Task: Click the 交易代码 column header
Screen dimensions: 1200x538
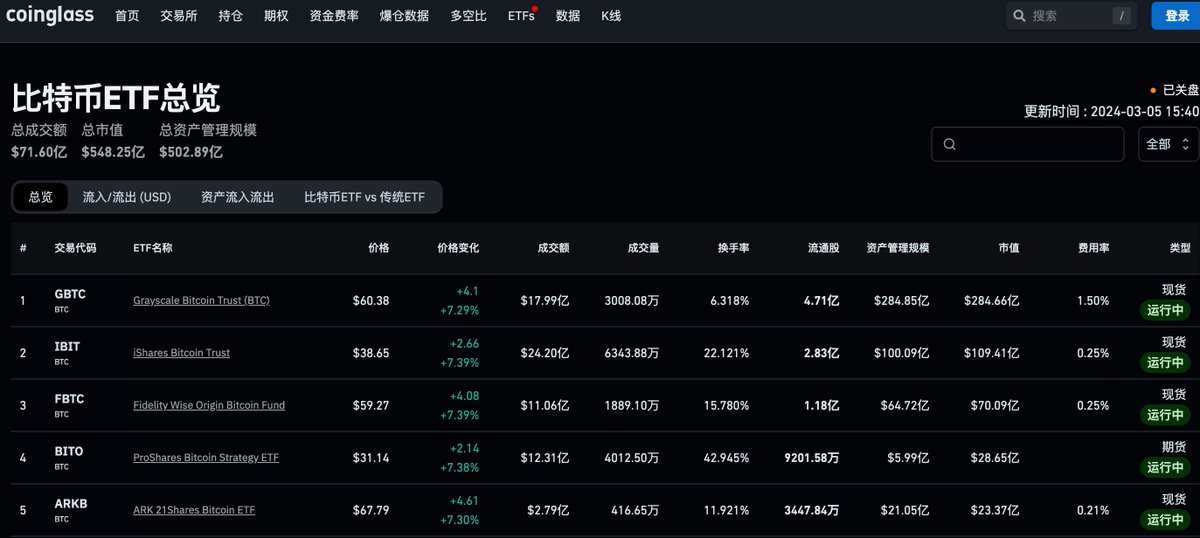Action: (x=75, y=248)
